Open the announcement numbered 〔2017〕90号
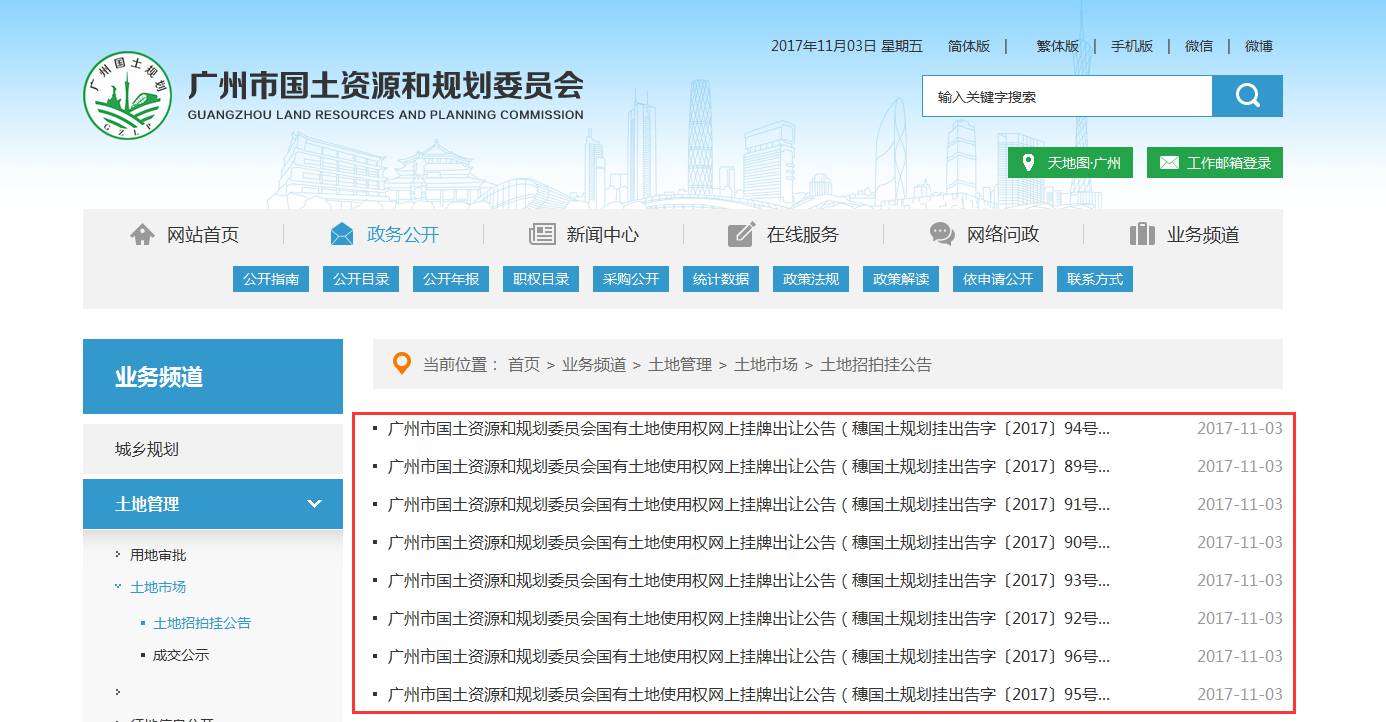This screenshot has width=1386, height=722. 749,542
